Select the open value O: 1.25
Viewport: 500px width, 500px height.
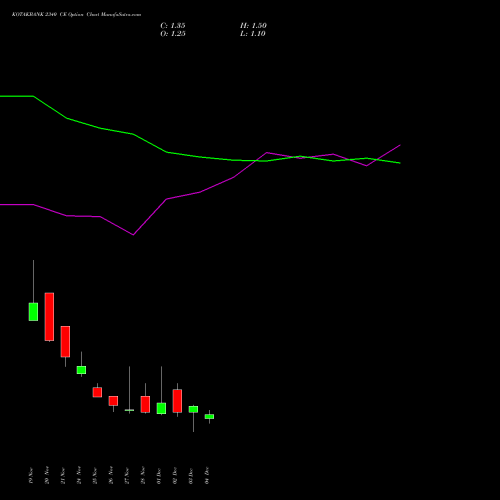173,34
